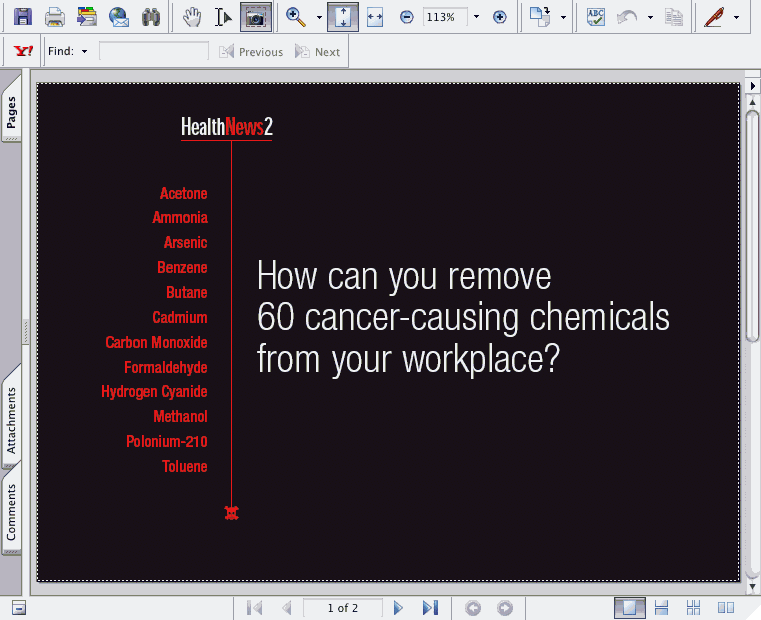Viewport: 761px width, 620px height.
Task: Click the 'Hydrogen Cyanide' text
Action: click(x=154, y=392)
